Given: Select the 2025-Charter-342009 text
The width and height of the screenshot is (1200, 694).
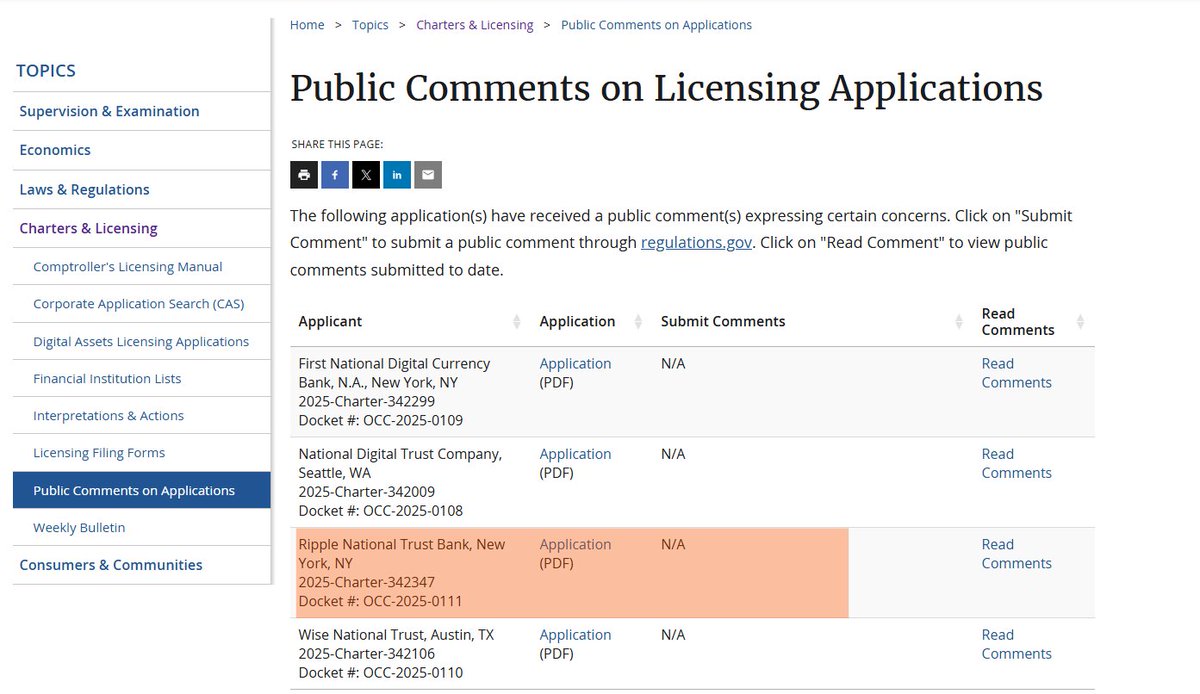Looking at the screenshot, I should coord(367,492).
